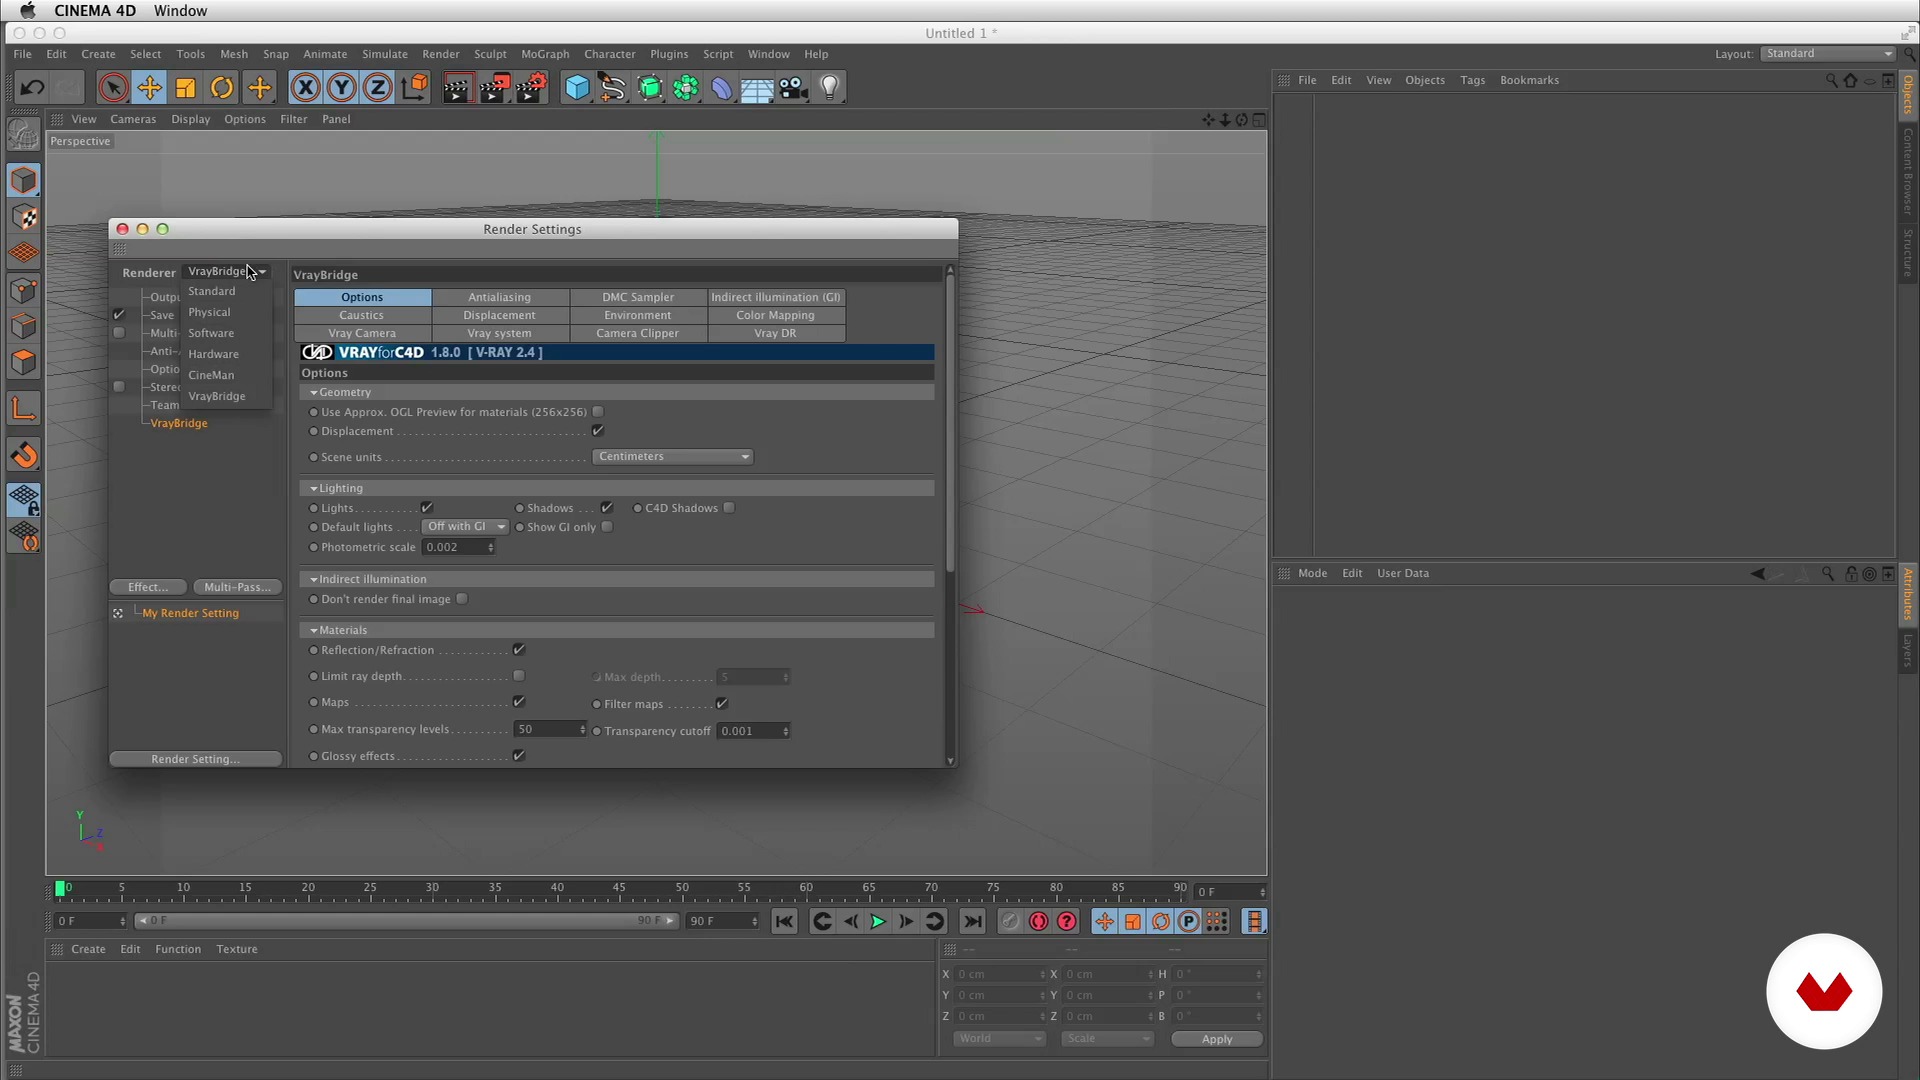Screen dimensions: 1920x1080
Task: Toggle Y axis lock
Action: coord(341,88)
